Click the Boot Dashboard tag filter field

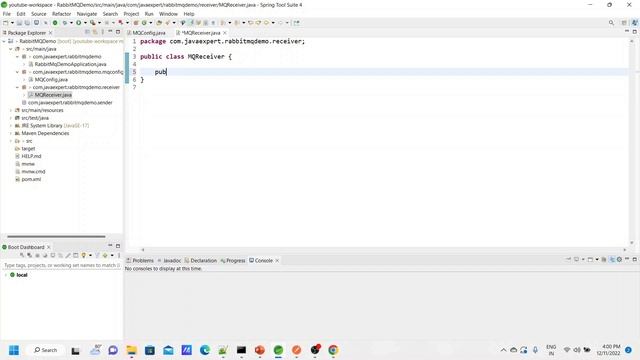62,265
